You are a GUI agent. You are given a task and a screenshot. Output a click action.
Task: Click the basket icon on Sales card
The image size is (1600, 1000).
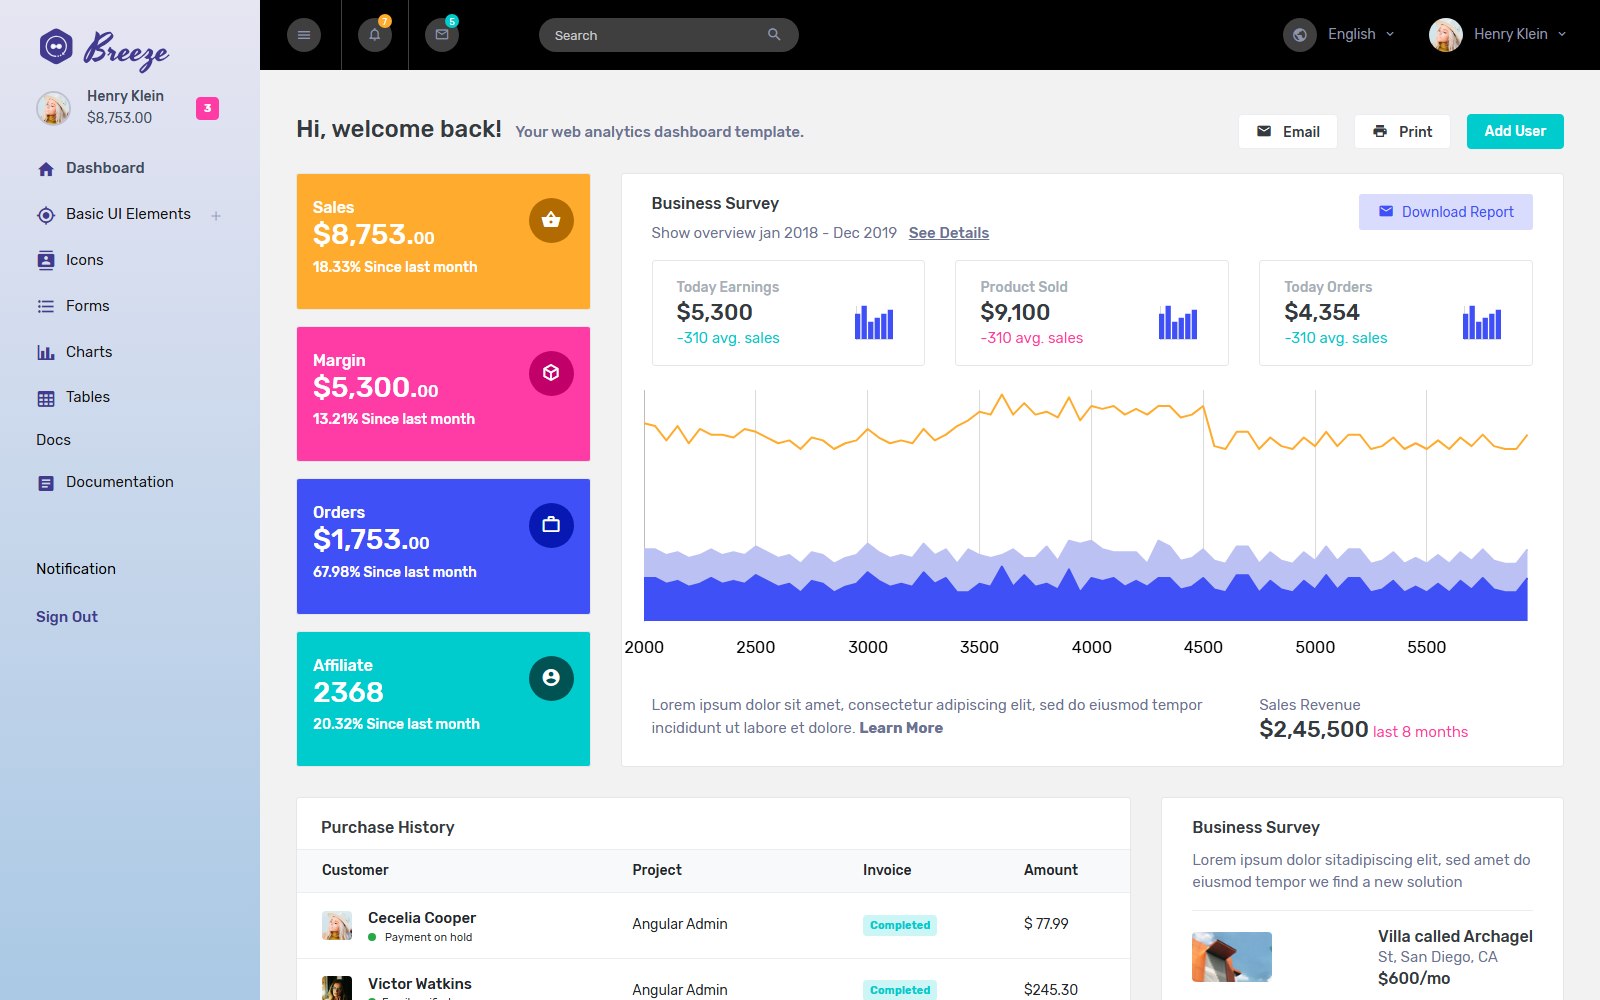[x=551, y=220]
